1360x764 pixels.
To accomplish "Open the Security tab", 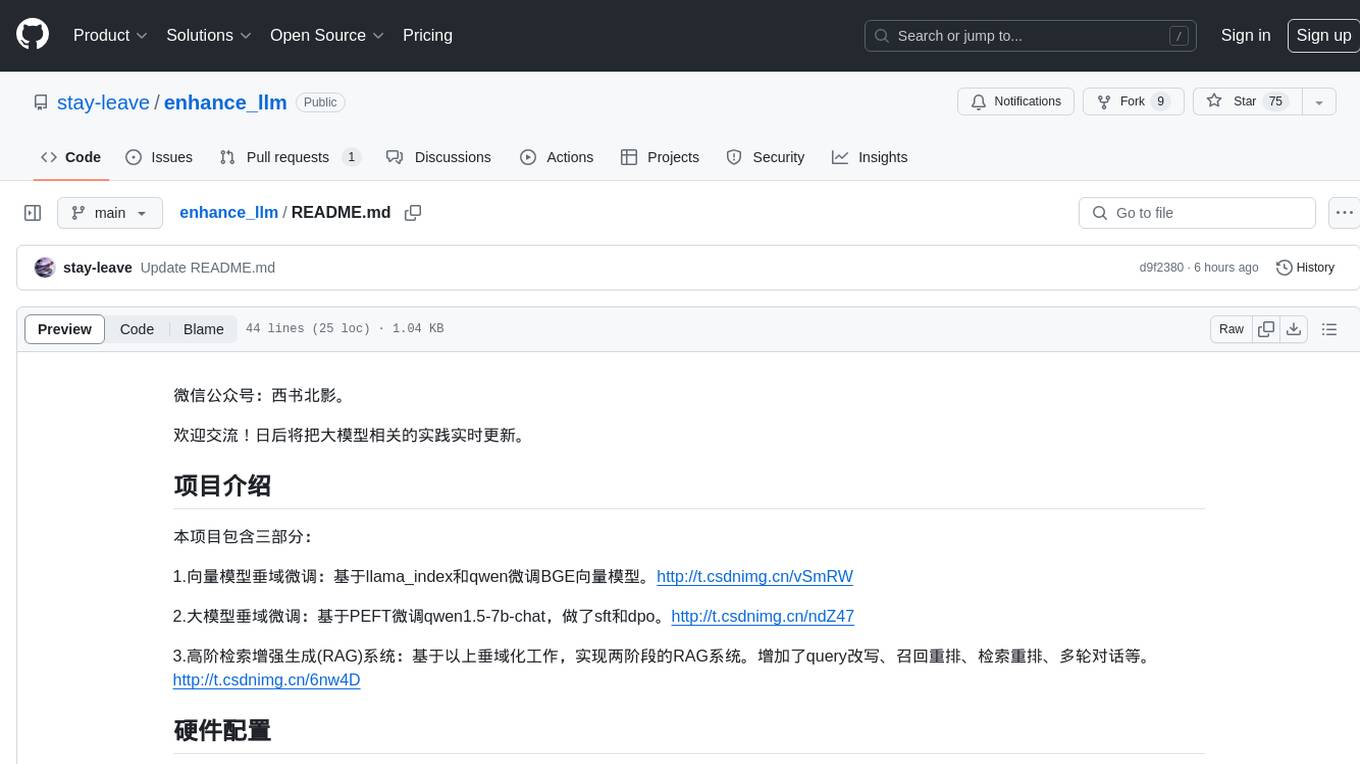I will [x=765, y=157].
